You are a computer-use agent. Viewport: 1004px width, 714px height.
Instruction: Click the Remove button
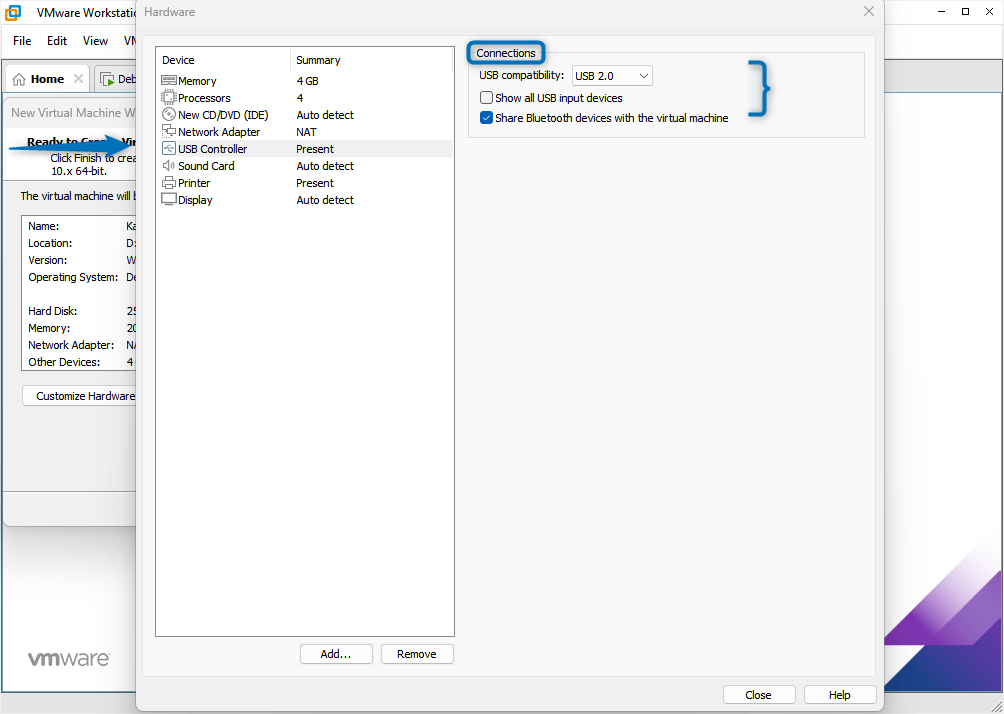point(417,653)
